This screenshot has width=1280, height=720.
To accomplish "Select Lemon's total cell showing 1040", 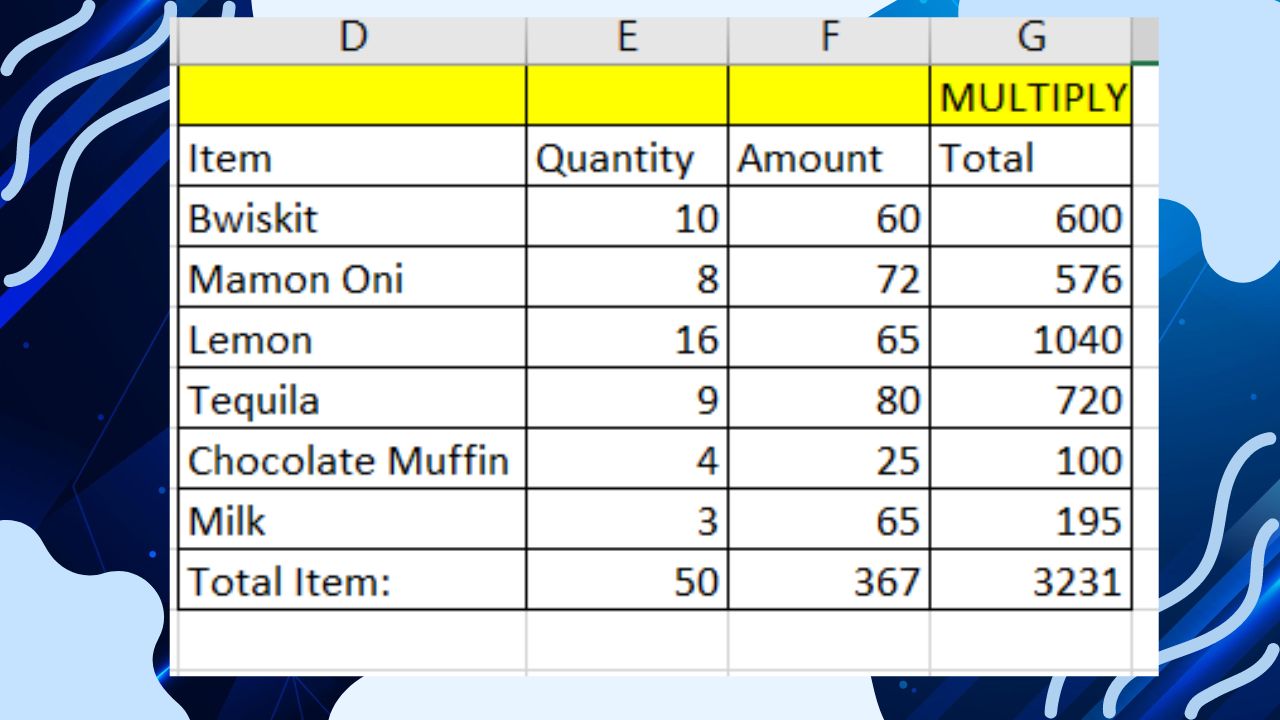I will (x=1031, y=339).
